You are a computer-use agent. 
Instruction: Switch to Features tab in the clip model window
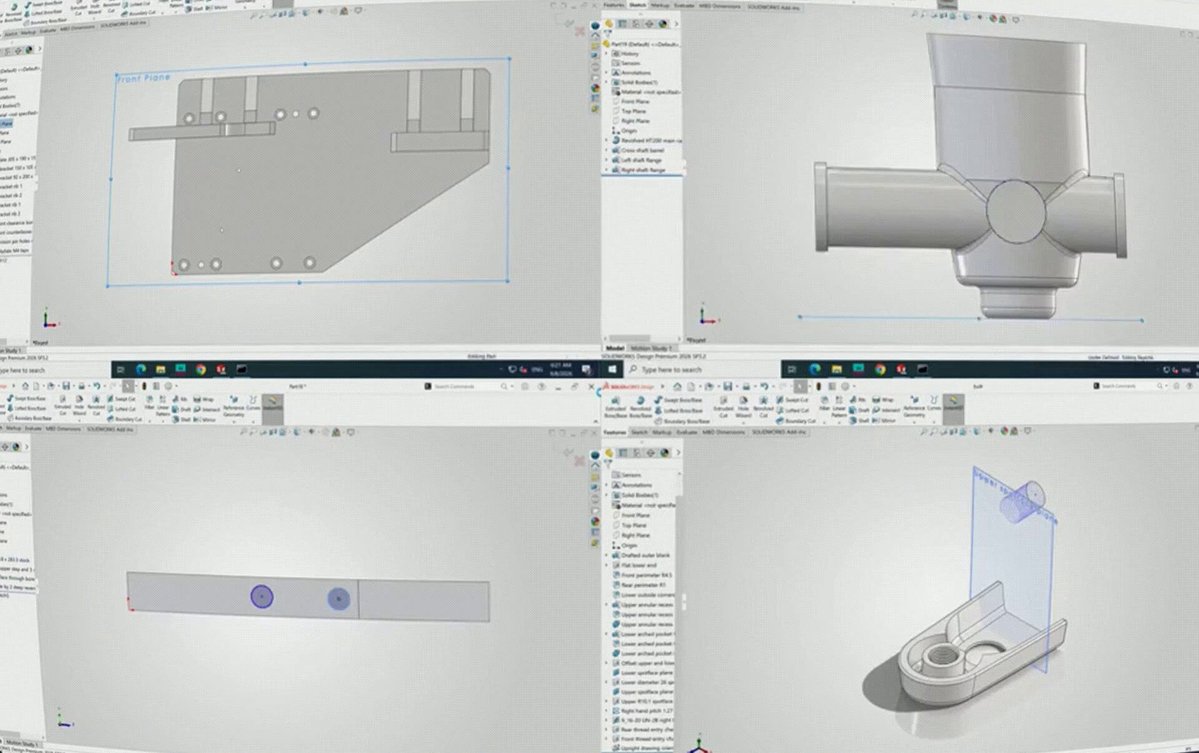coord(615,432)
